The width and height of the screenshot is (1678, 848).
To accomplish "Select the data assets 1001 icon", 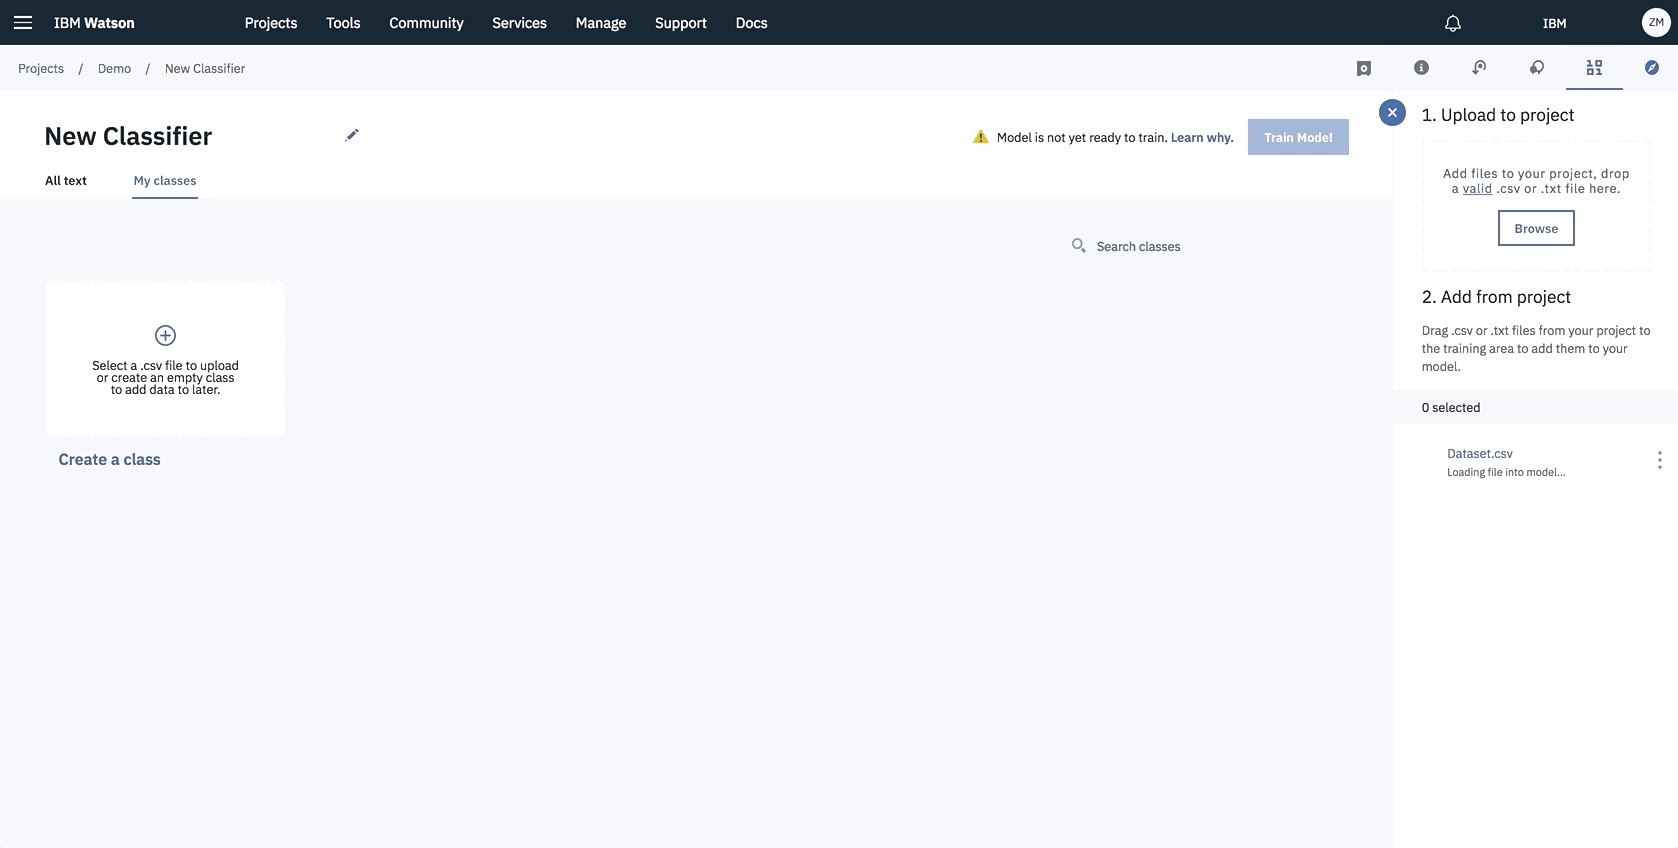I will [x=1594, y=67].
